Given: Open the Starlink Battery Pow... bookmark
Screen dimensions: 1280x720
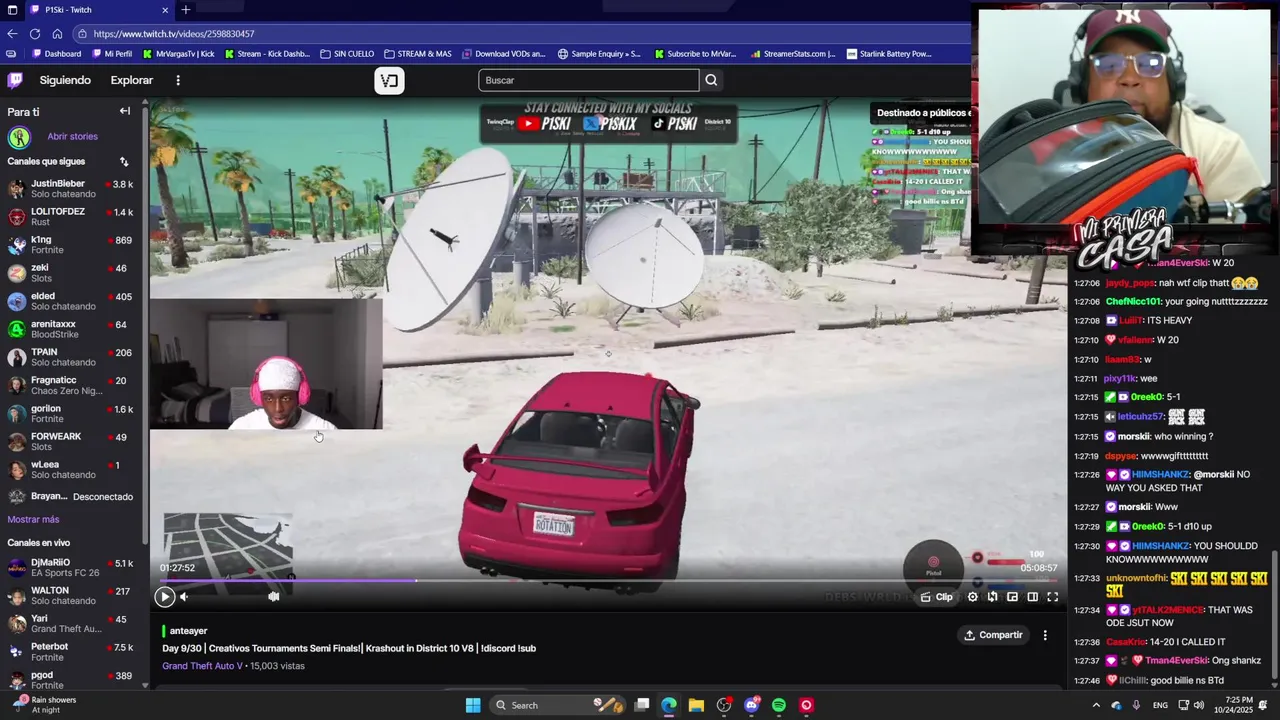Looking at the screenshot, I should point(889,54).
